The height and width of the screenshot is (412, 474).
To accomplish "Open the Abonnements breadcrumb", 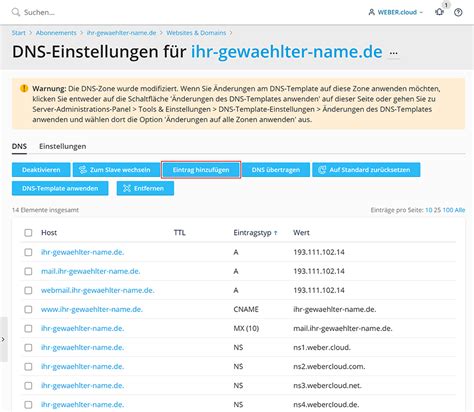I will click(x=56, y=33).
